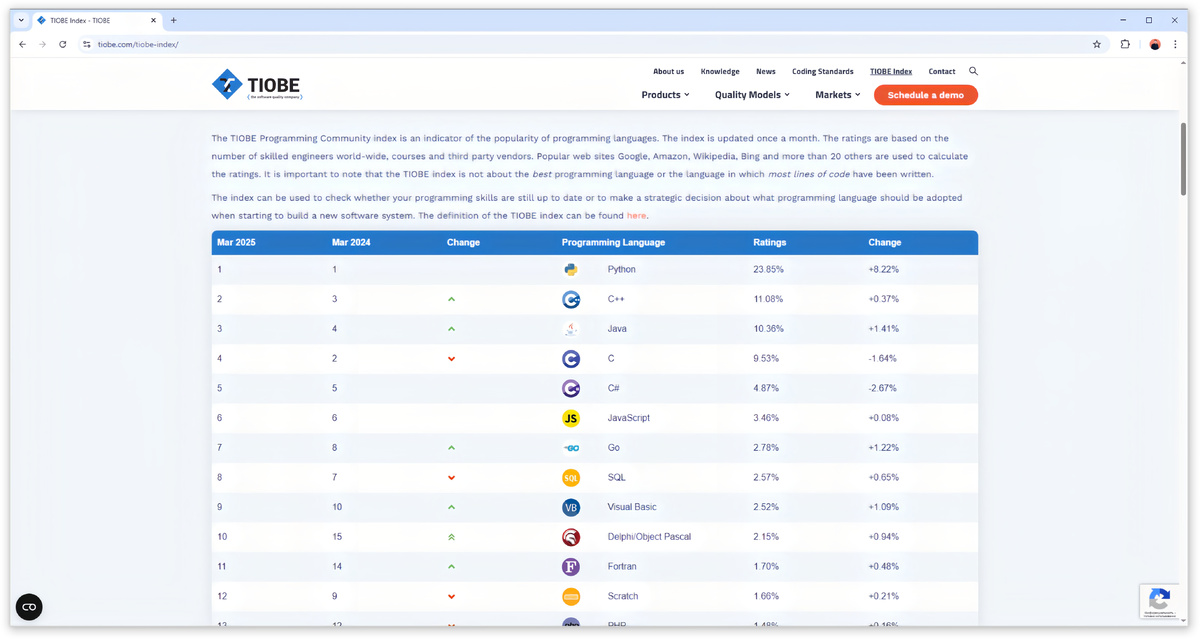Follow the 'here' definition link
This screenshot has height=639, width=1200.
[x=637, y=216]
